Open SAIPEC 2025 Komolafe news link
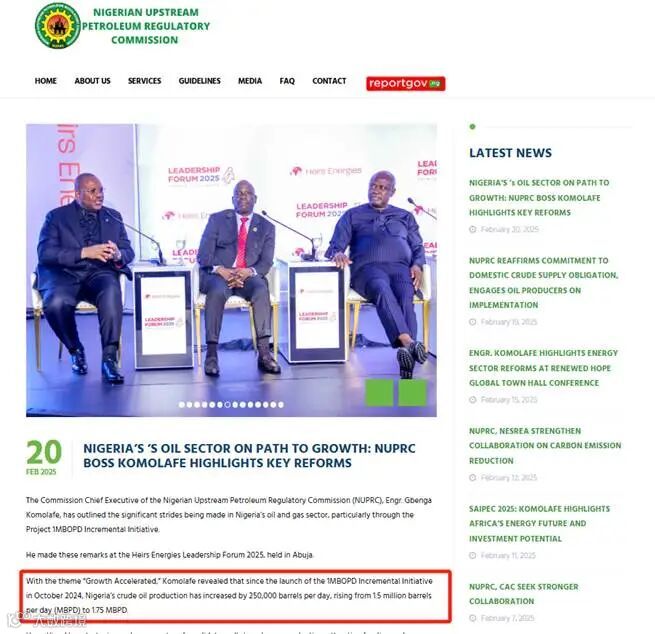 click(539, 524)
